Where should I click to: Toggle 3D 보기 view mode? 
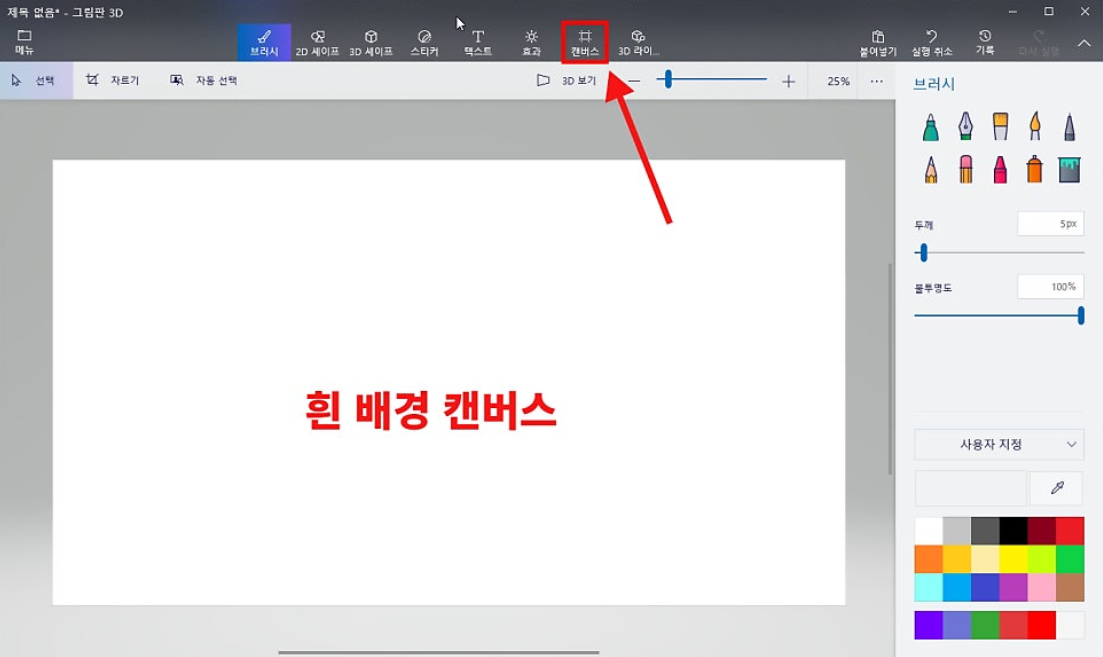click(x=567, y=81)
